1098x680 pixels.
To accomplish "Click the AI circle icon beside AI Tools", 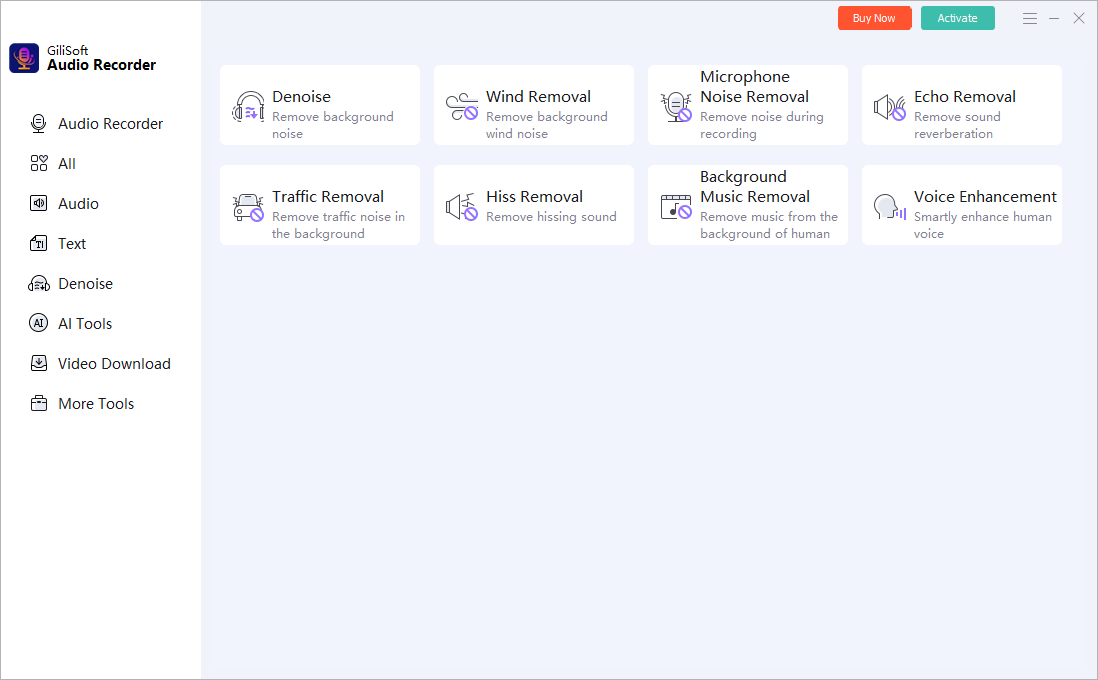I will tap(39, 324).
